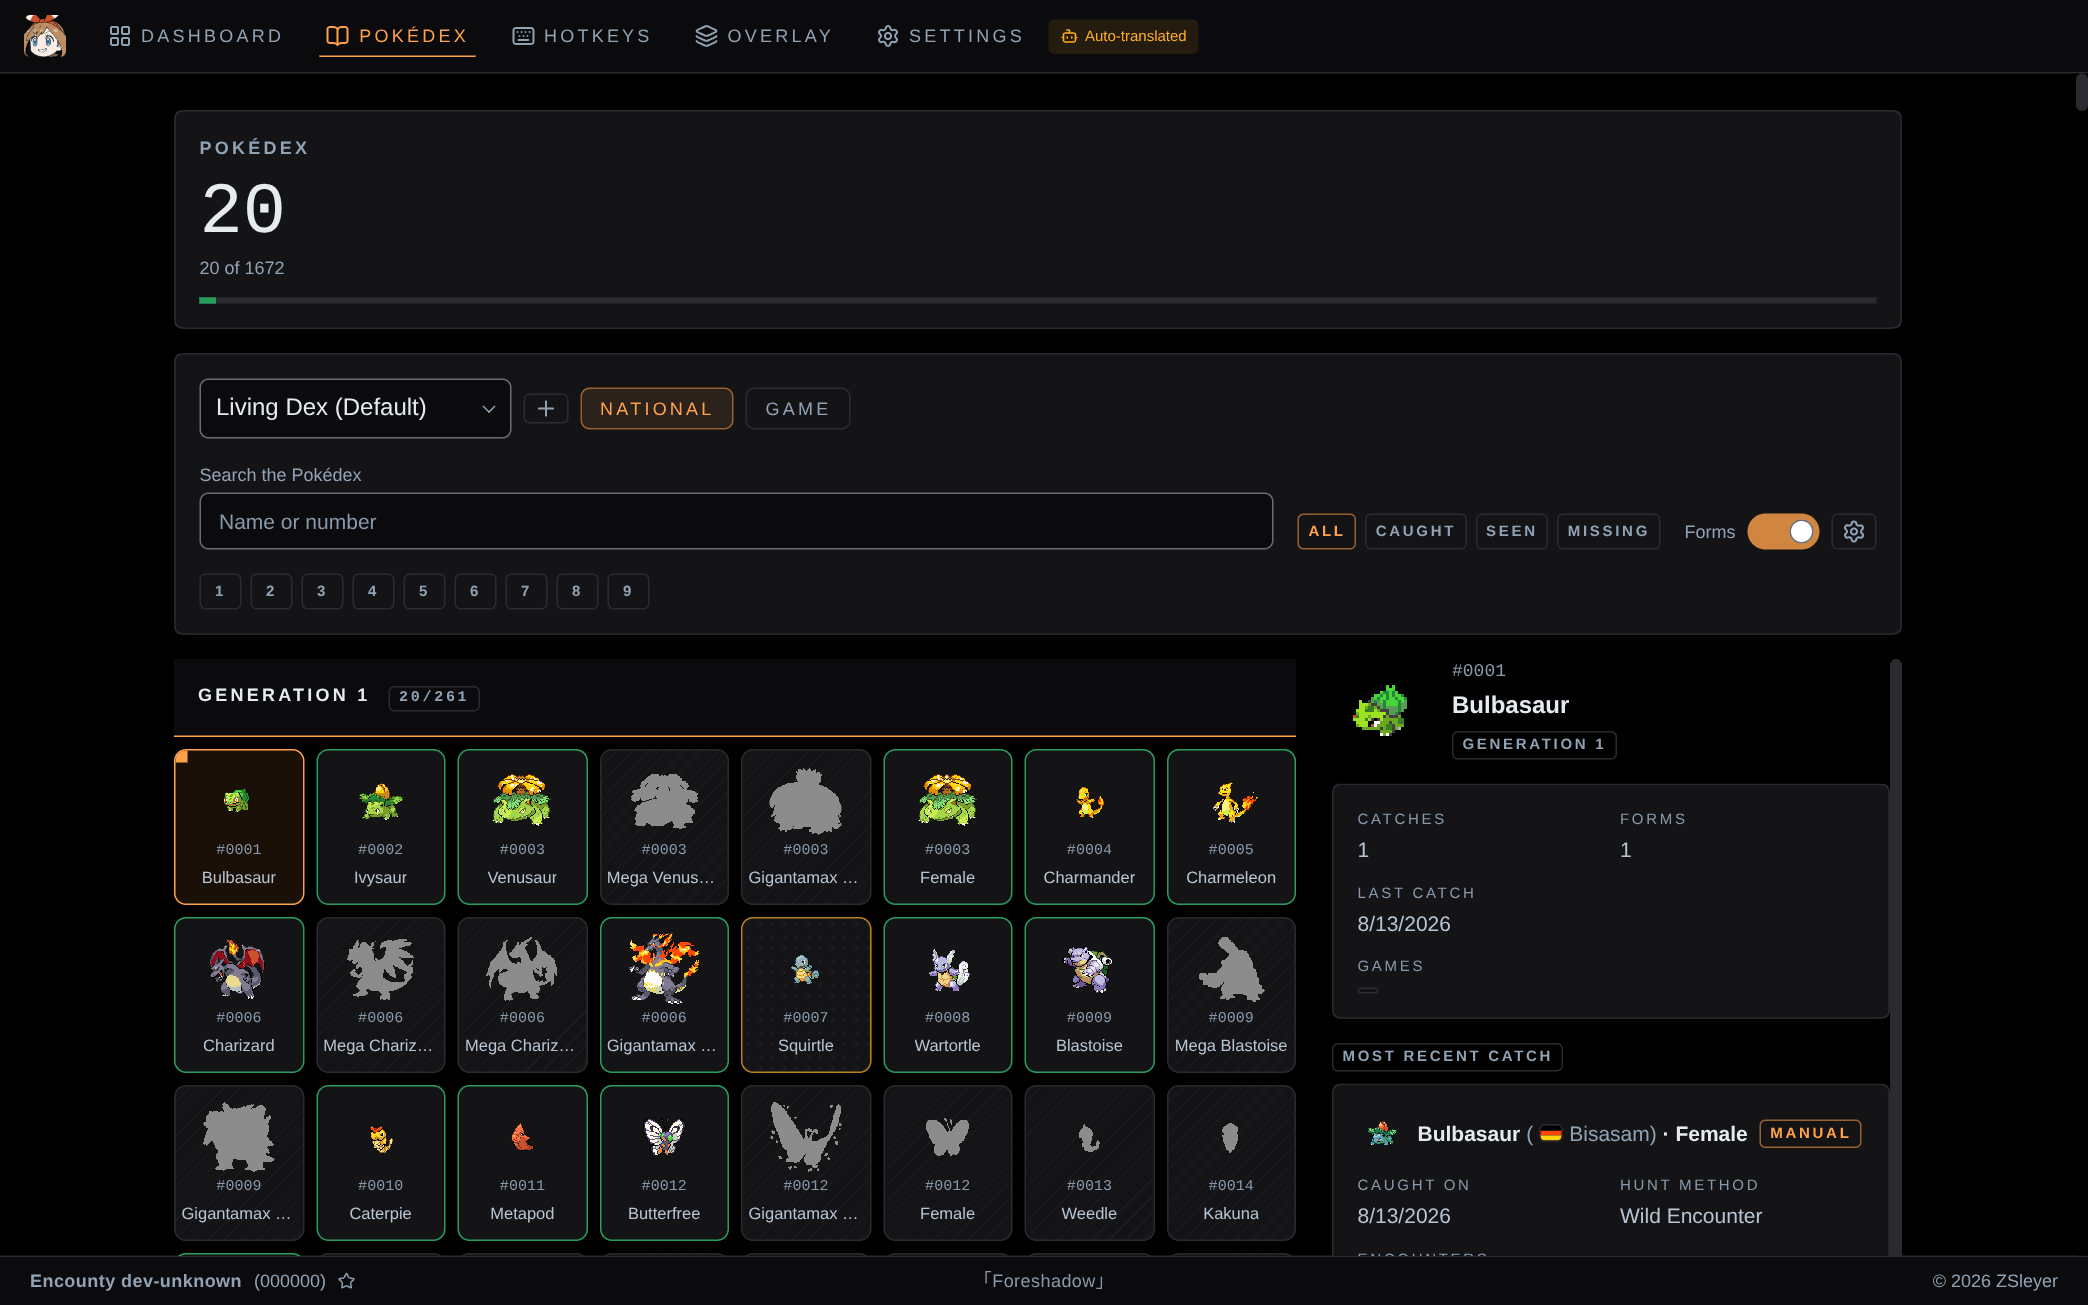Image resolution: width=2088 pixels, height=1305 pixels.
Task: Select the Wartortle #0008 card
Action: coord(947,995)
